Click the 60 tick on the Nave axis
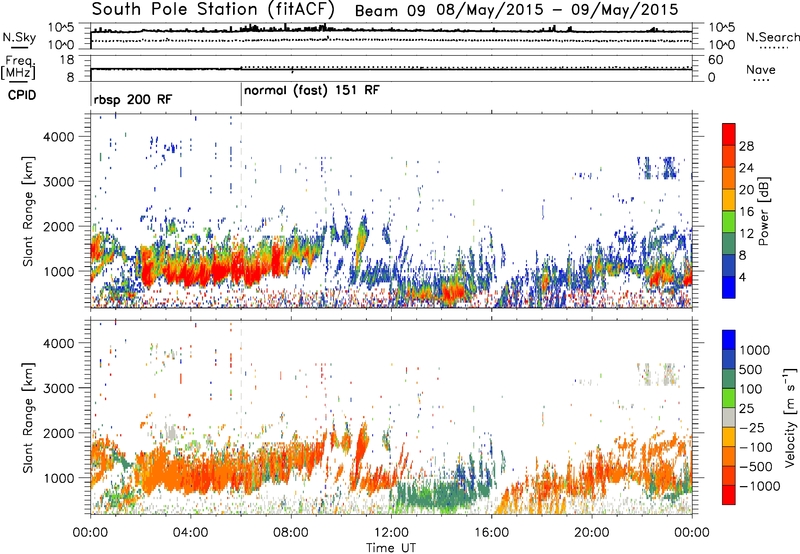Screen dimensions: 800x554 pyautogui.click(x=716, y=60)
